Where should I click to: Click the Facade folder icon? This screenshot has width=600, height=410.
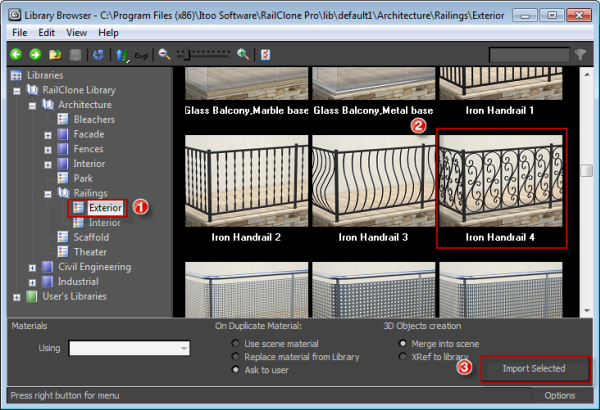63,134
